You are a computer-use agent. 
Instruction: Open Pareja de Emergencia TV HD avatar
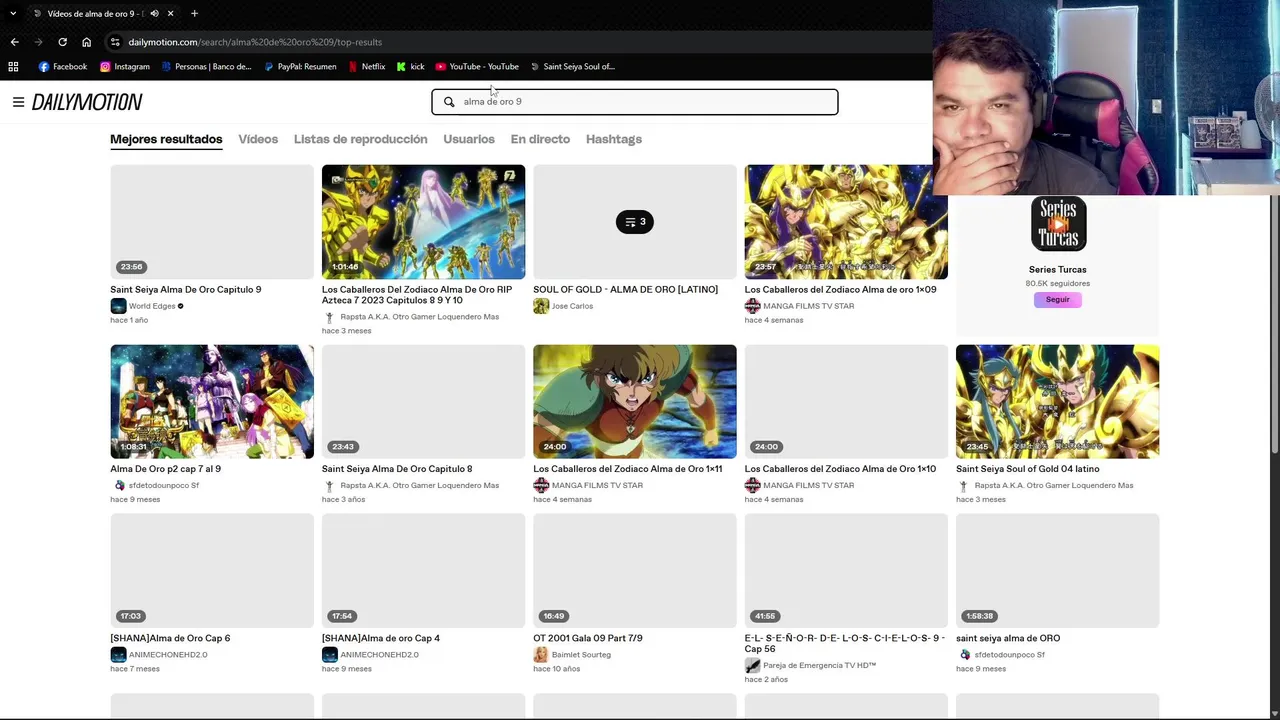[752, 666]
